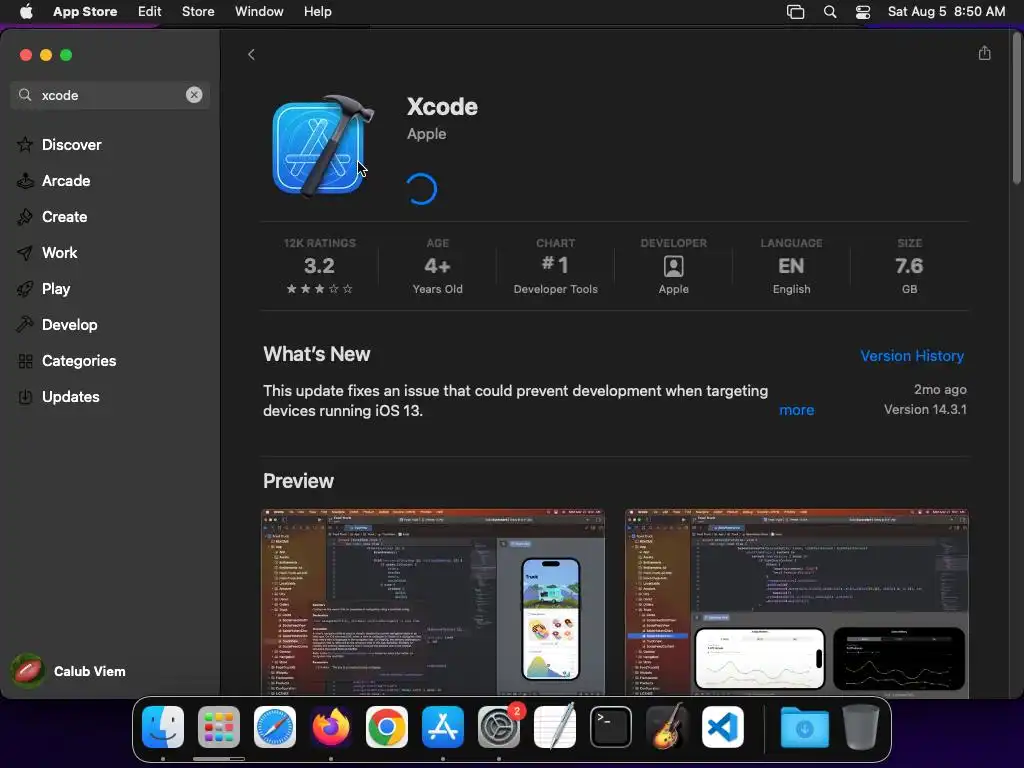Click the Work paper-plane icon
The width and height of the screenshot is (1024, 768).
click(25, 253)
